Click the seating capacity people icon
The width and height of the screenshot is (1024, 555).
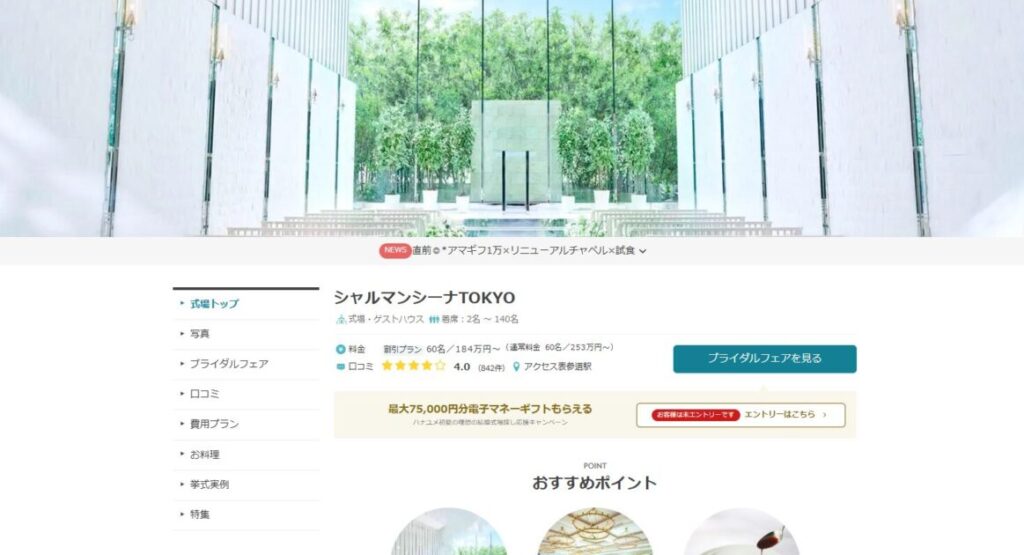[x=434, y=320]
